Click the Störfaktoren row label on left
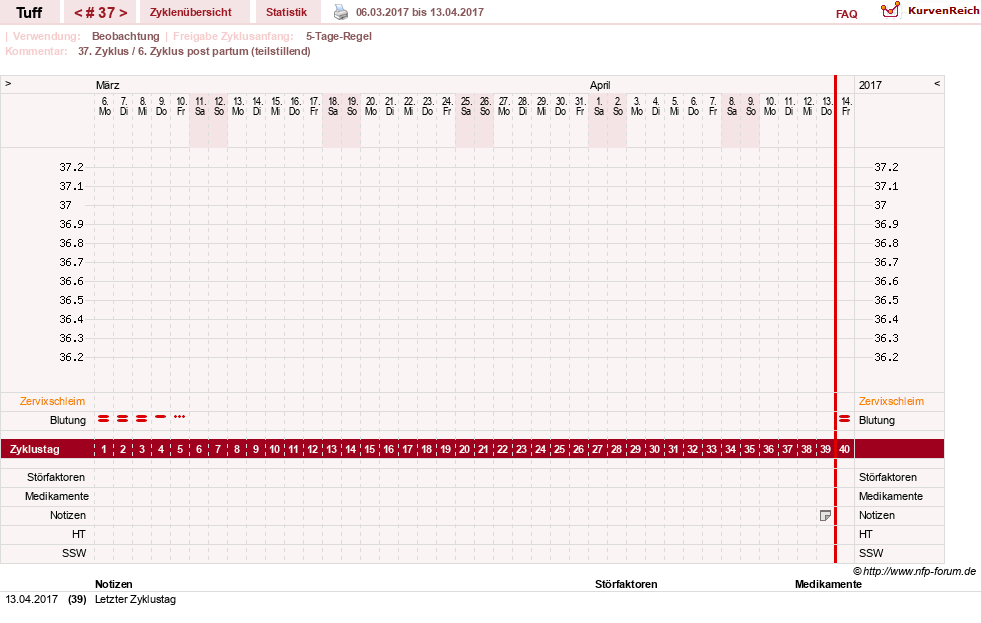Image resolution: width=981 pixels, height=623 pixels. point(56,477)
